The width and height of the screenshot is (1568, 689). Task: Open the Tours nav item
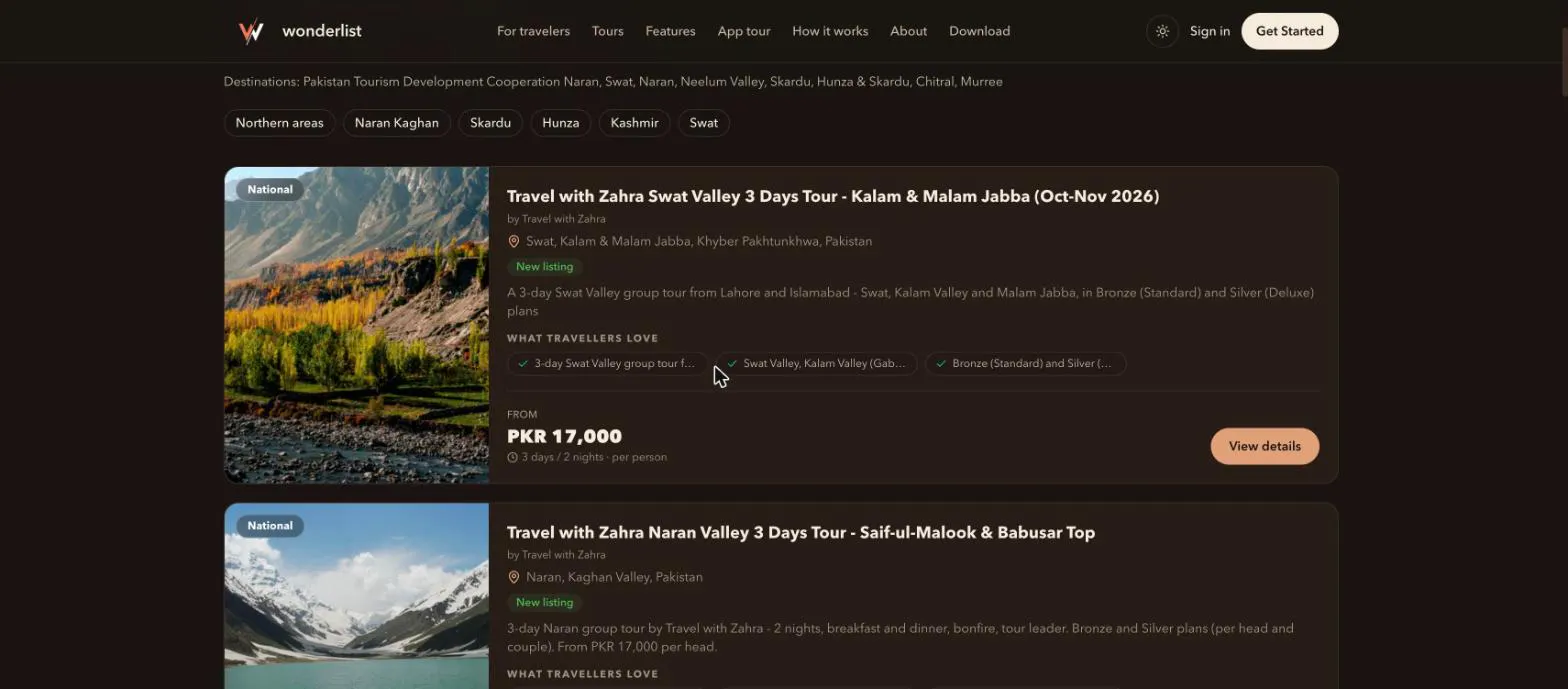[x=608, y=31]
